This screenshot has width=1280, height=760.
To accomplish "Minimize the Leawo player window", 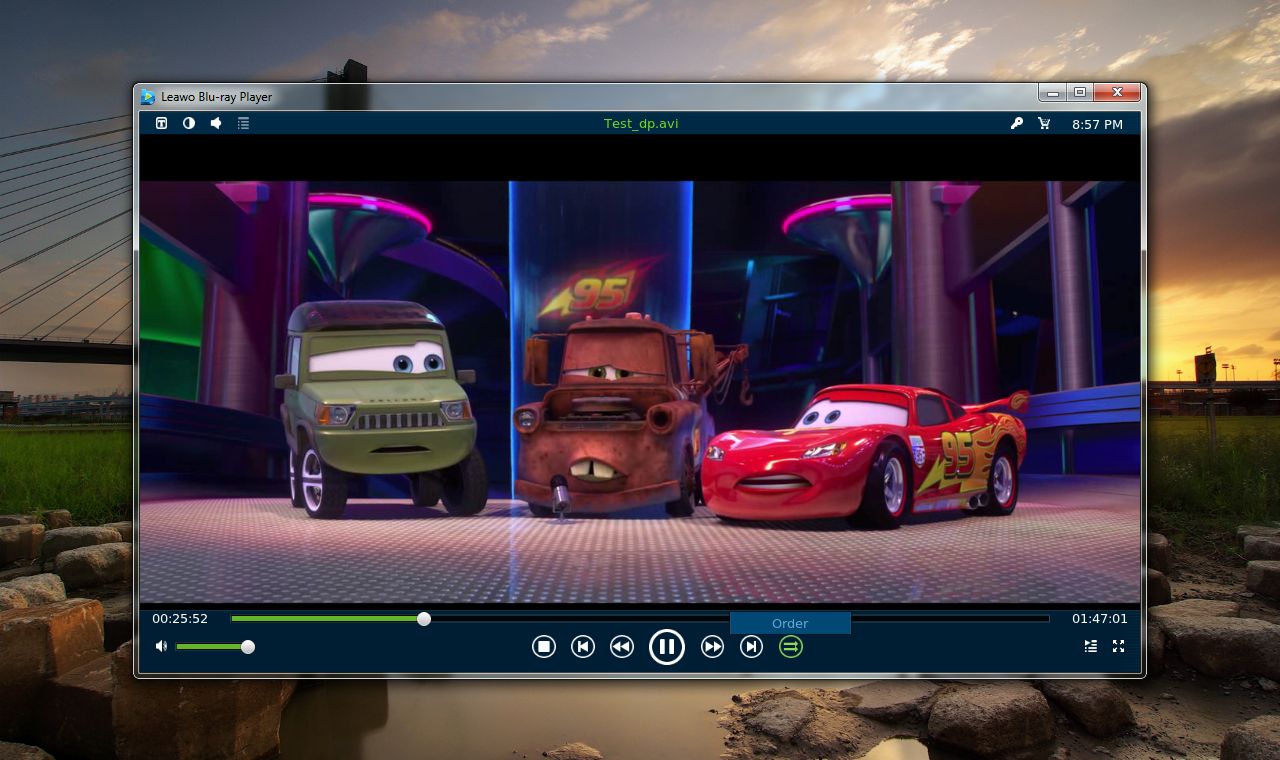I will tap(1052, 92).
